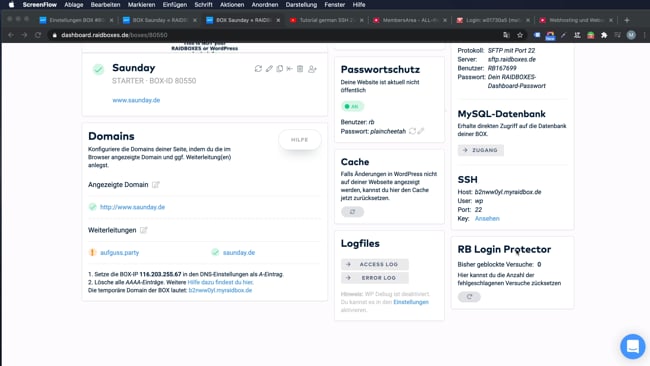650x366 pixels.
Task: Reset the cache with the refresh button
Action: [x=352, y=212]
